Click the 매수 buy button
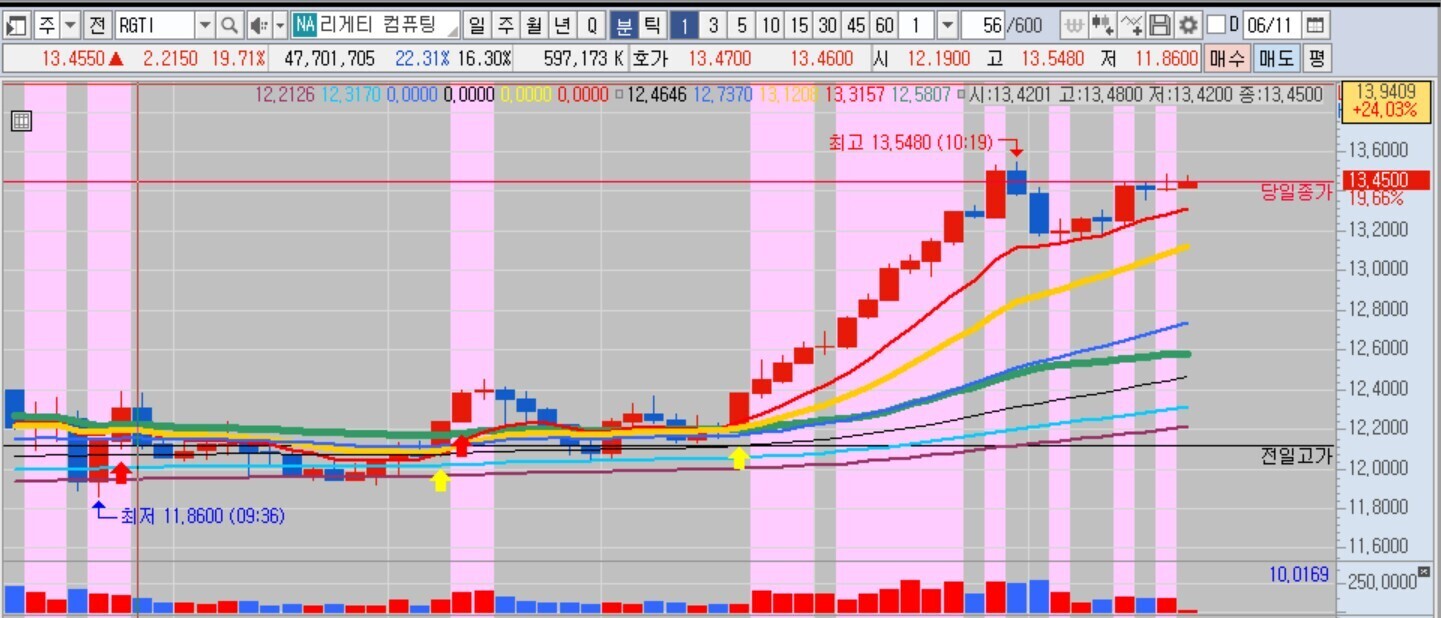Image resolution: width=1441 pixels, height=618 pixels. [x=1226, y=58]
